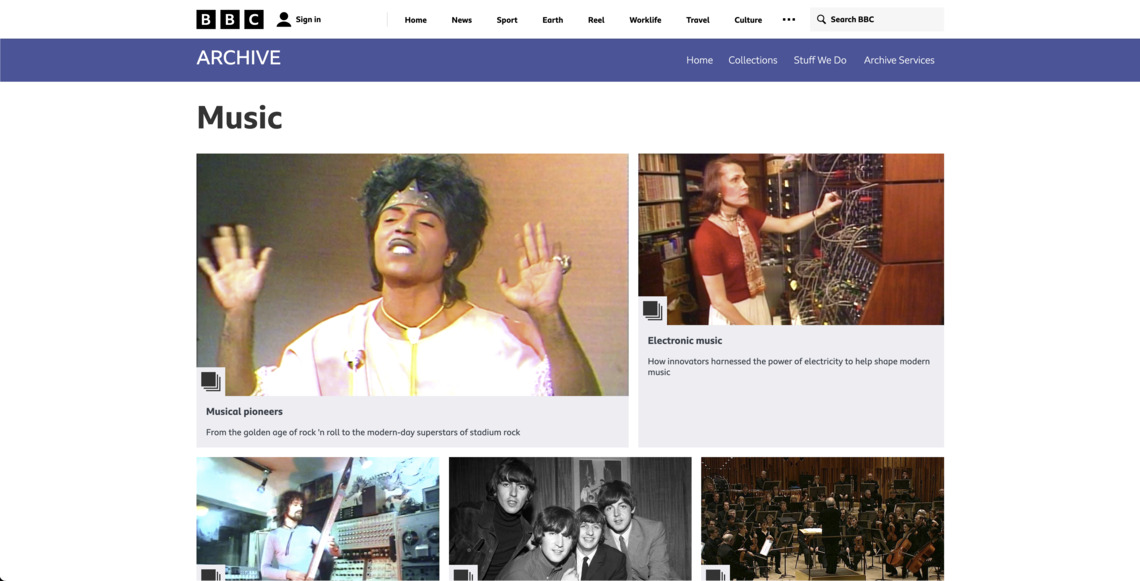Screen dimensions: 1140x581
Task: Click the Sign in user icon
Action: click(x=284, y=19)
